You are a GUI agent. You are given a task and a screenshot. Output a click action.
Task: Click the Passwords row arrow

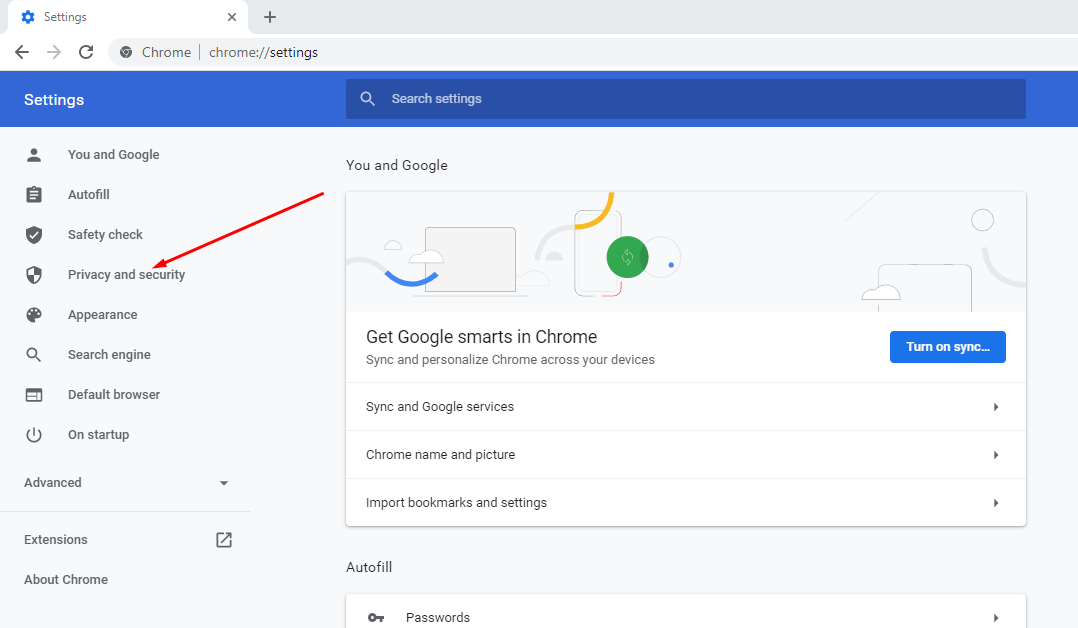(x=996, y=618)
